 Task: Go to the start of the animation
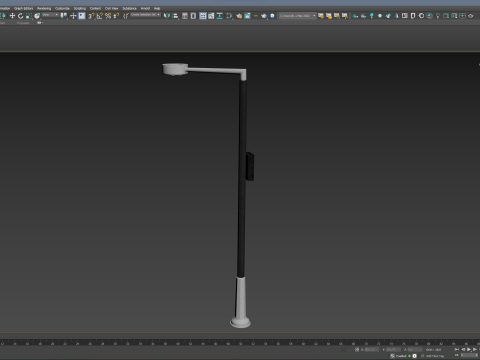tap(457, 349)
